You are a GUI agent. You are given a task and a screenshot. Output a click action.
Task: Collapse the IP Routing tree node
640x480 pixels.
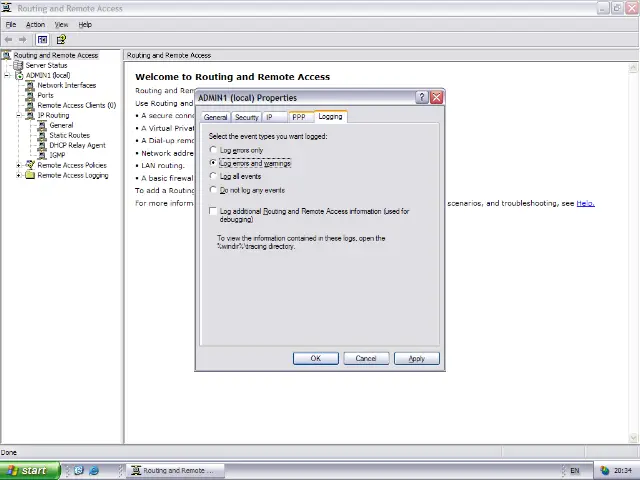[19, 116]
